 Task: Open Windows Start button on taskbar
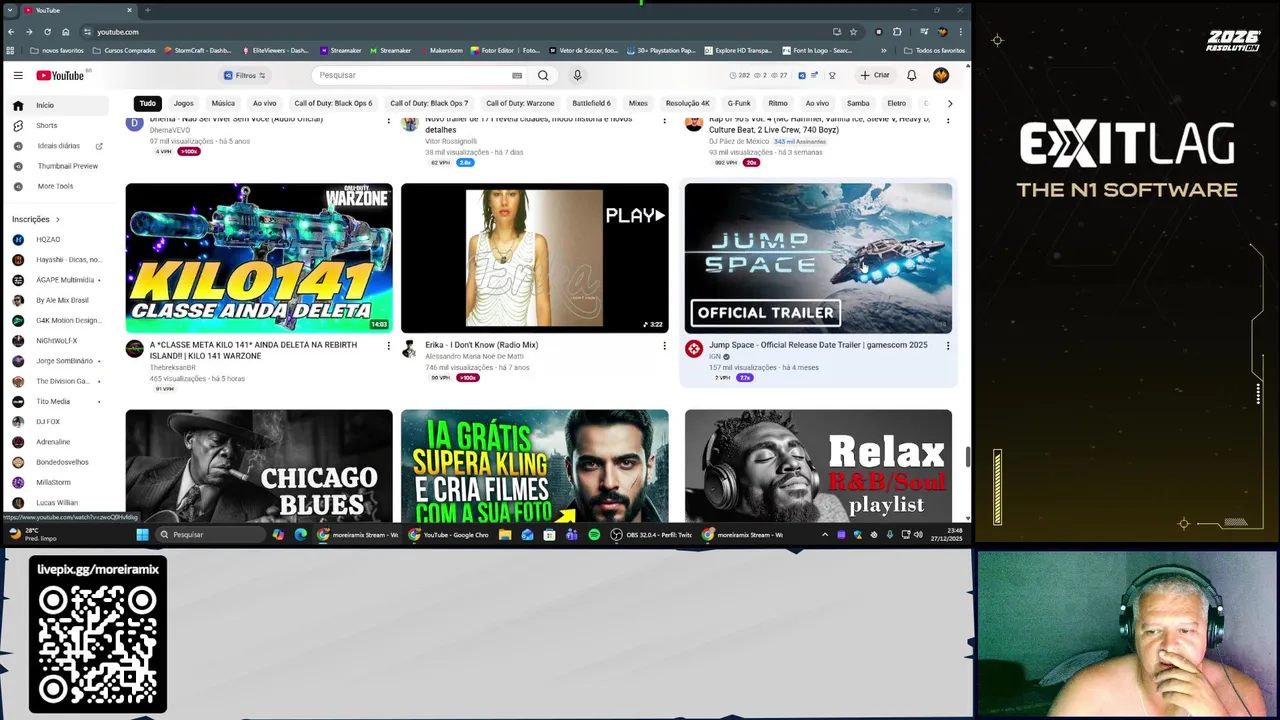tap(142, 535)
